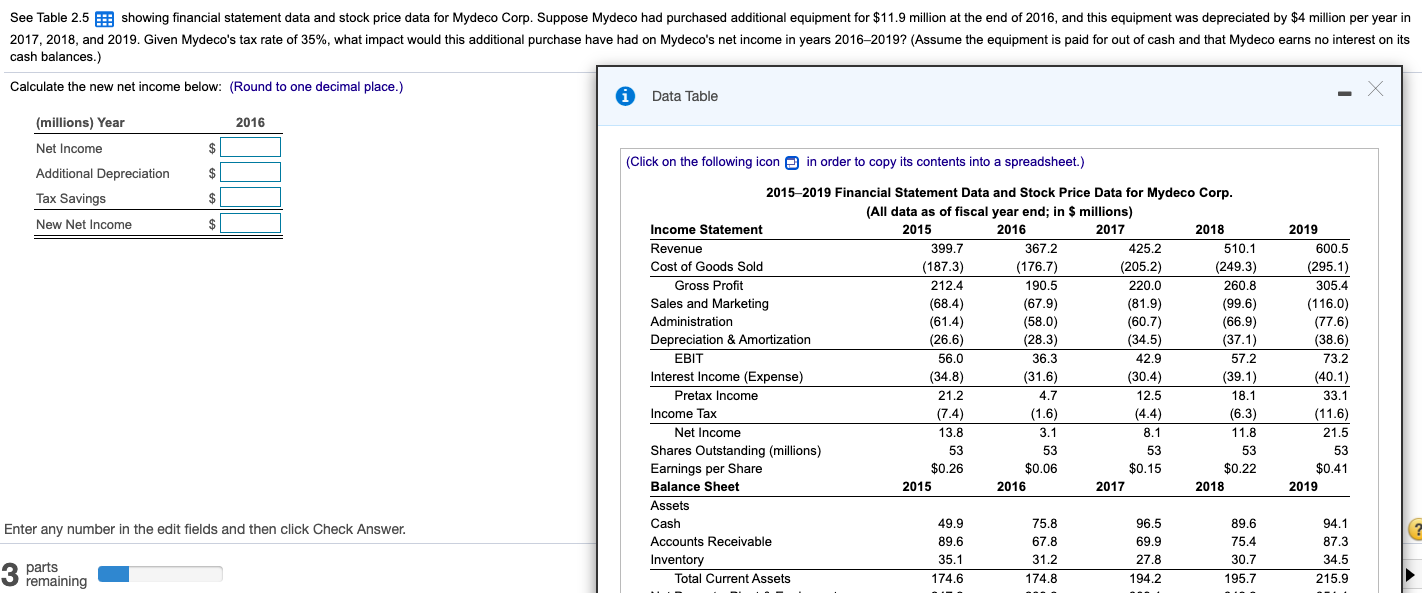Click the 2016 column header in the table

coord(1011,229)
